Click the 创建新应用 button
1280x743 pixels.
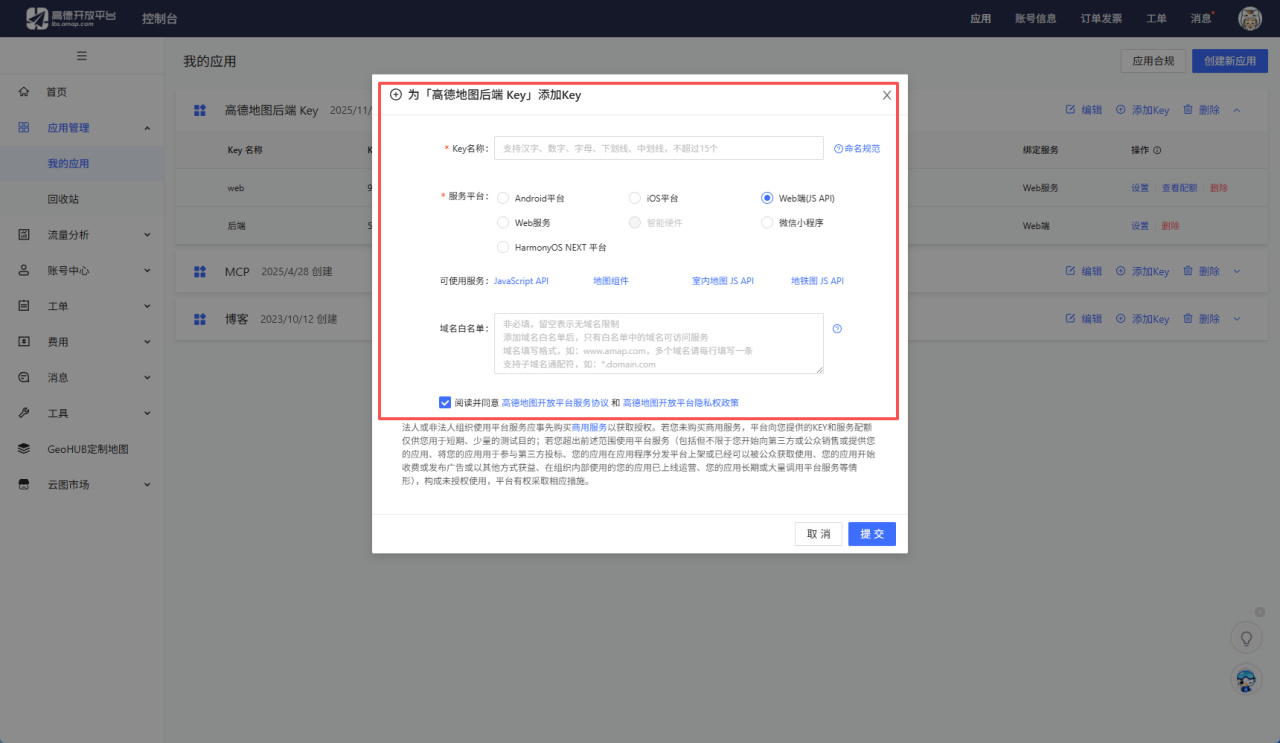pos(1230,61)
